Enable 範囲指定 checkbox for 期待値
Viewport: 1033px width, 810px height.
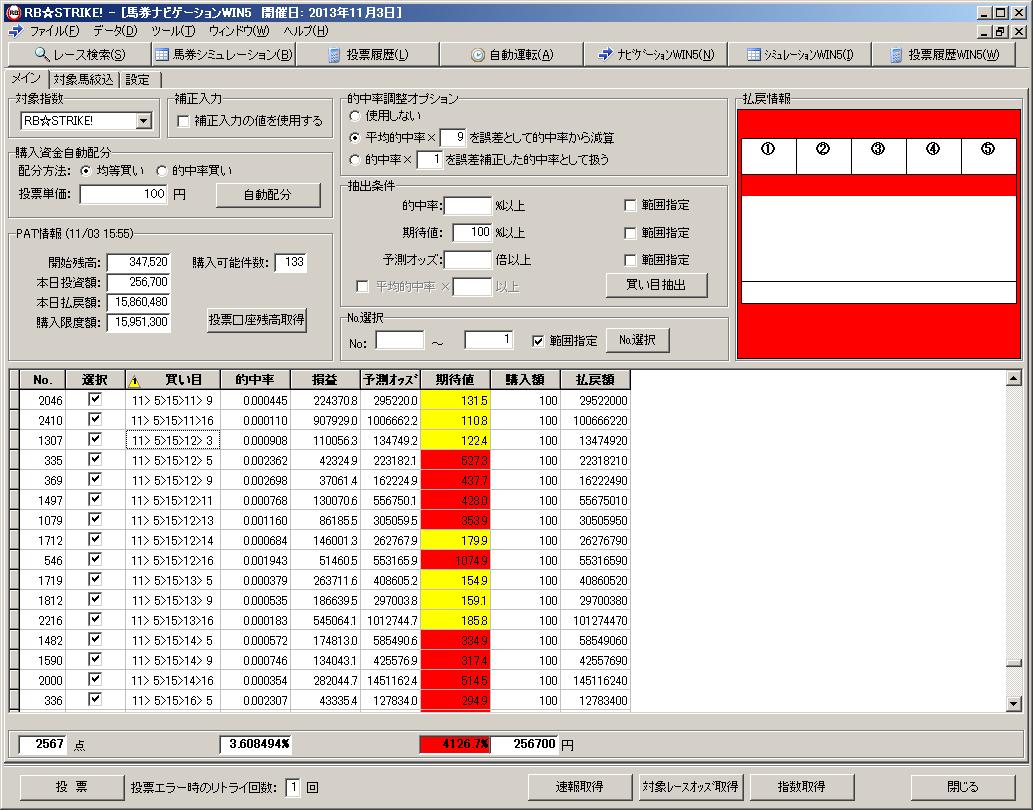pos(630,233)
